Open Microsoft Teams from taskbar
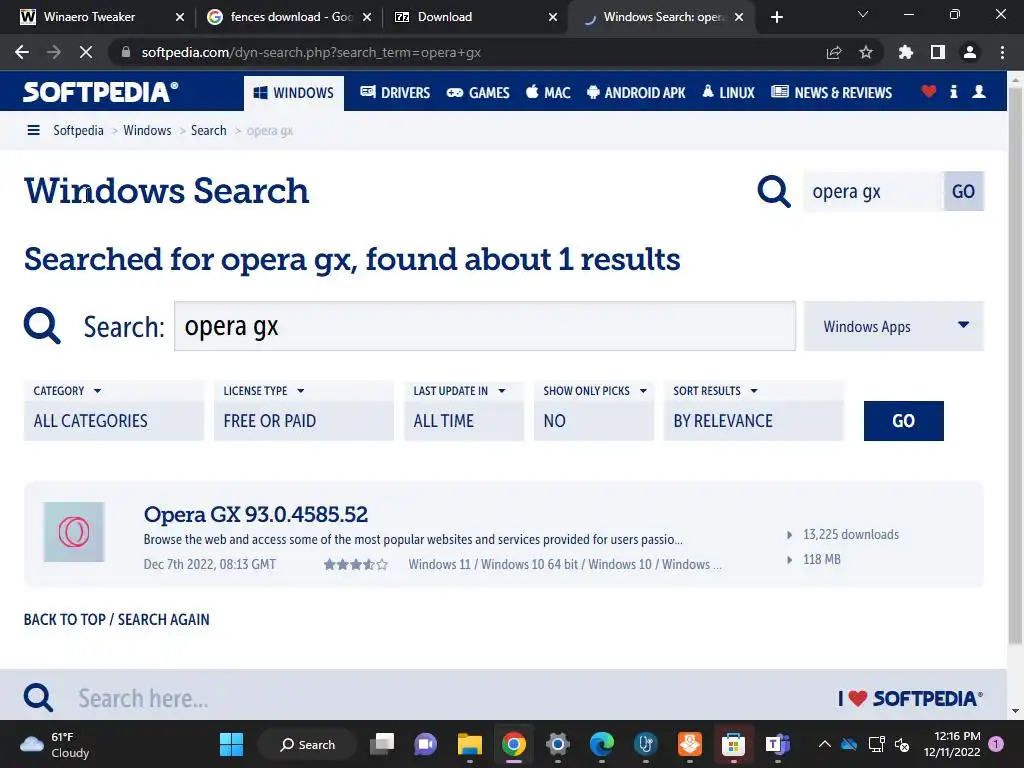Viewport: 1024px width, 768px height. [777, 744]
